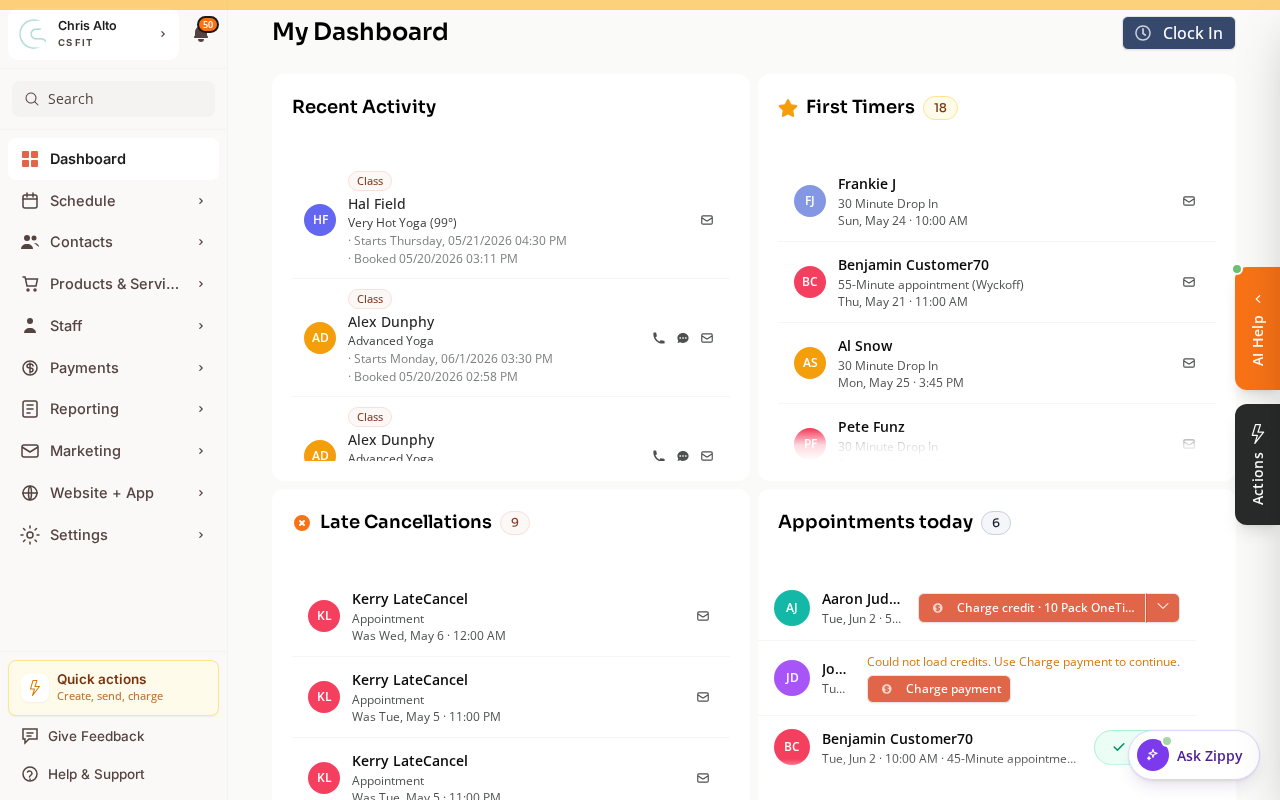Click BC avatar in Appointments today

point(792,747)
